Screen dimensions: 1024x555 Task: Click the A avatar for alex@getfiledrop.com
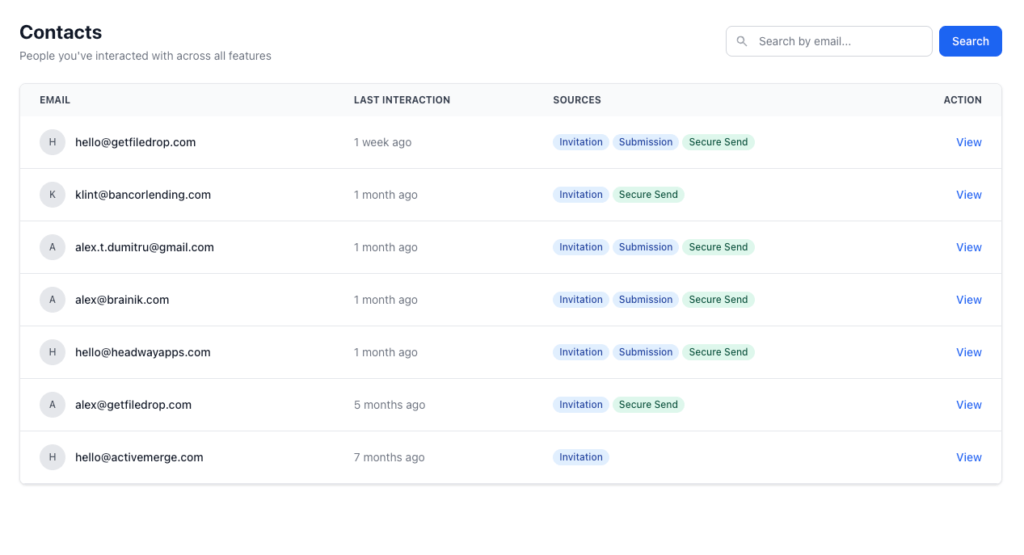point(52,405)
